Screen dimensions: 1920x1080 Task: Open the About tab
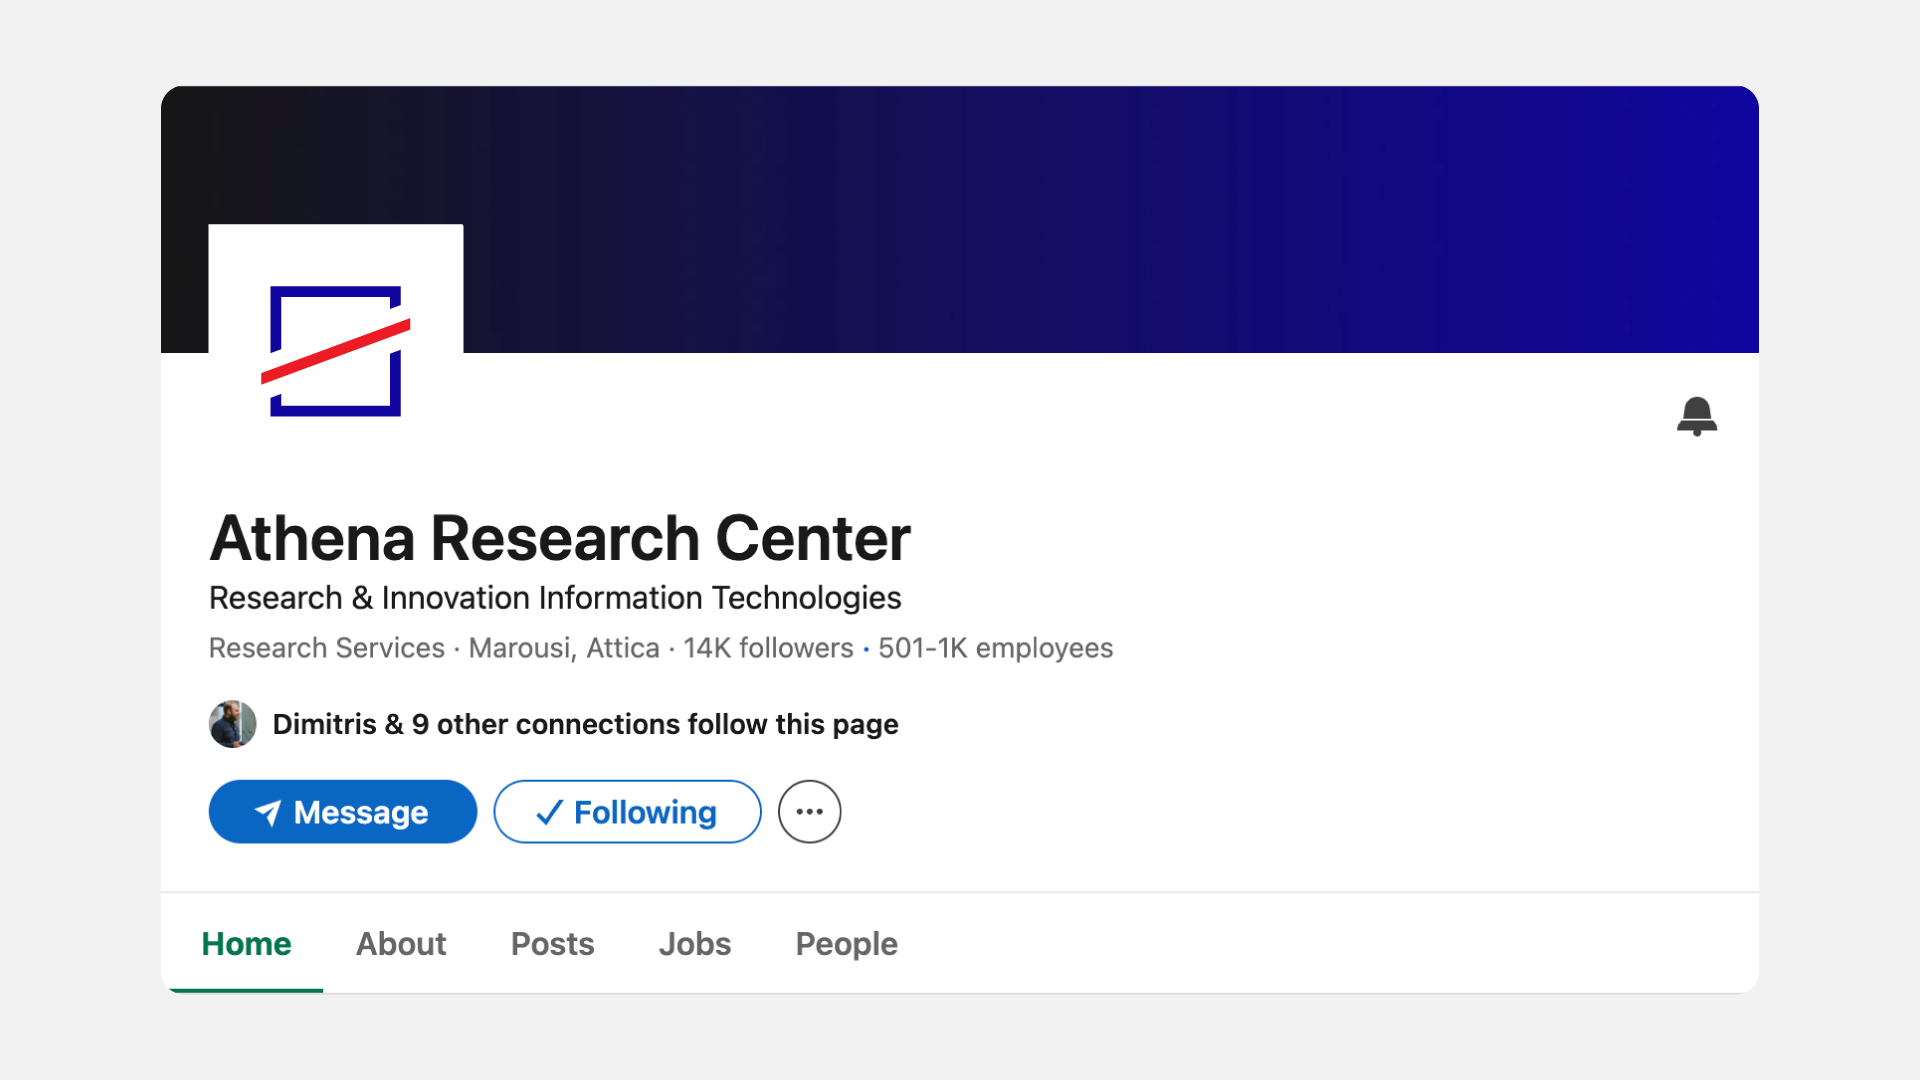coord(401,944)
